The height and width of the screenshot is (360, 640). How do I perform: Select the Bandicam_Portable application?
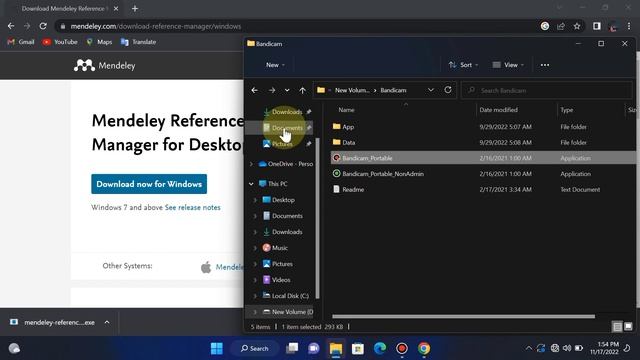pos(367,158)
